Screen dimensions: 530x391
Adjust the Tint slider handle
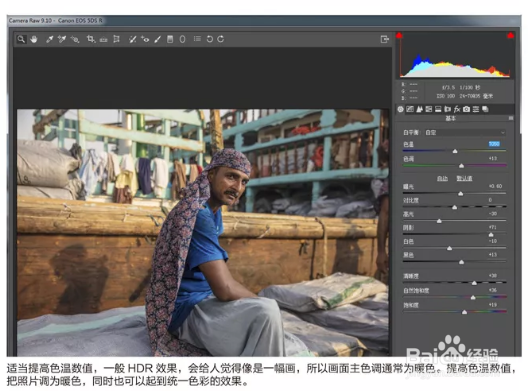(x=461, y=166)
